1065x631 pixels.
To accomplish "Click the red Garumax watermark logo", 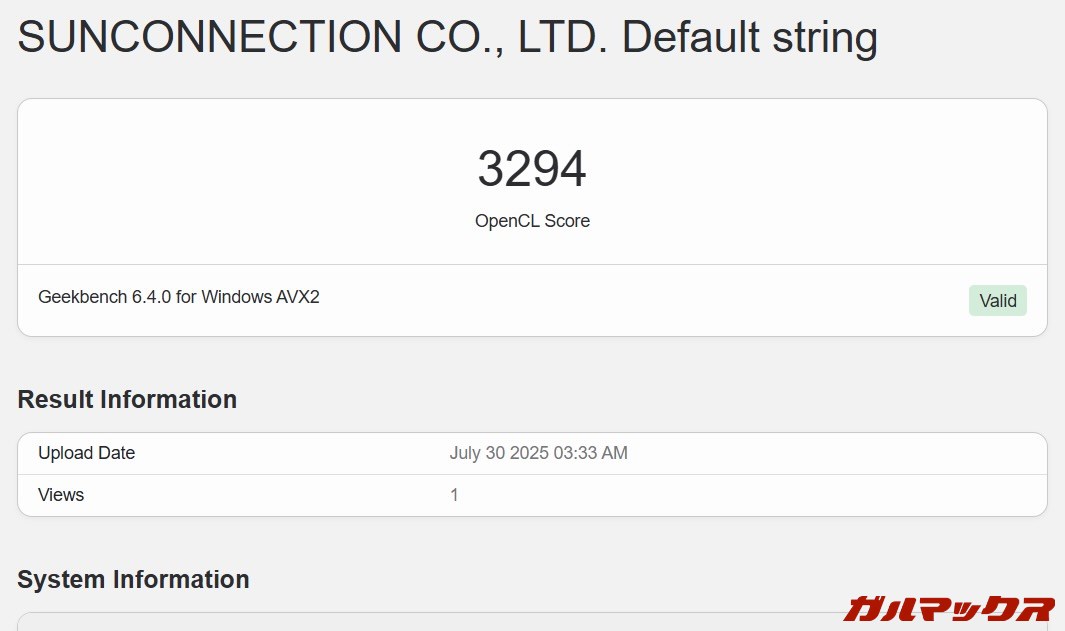I will point(948,607).
